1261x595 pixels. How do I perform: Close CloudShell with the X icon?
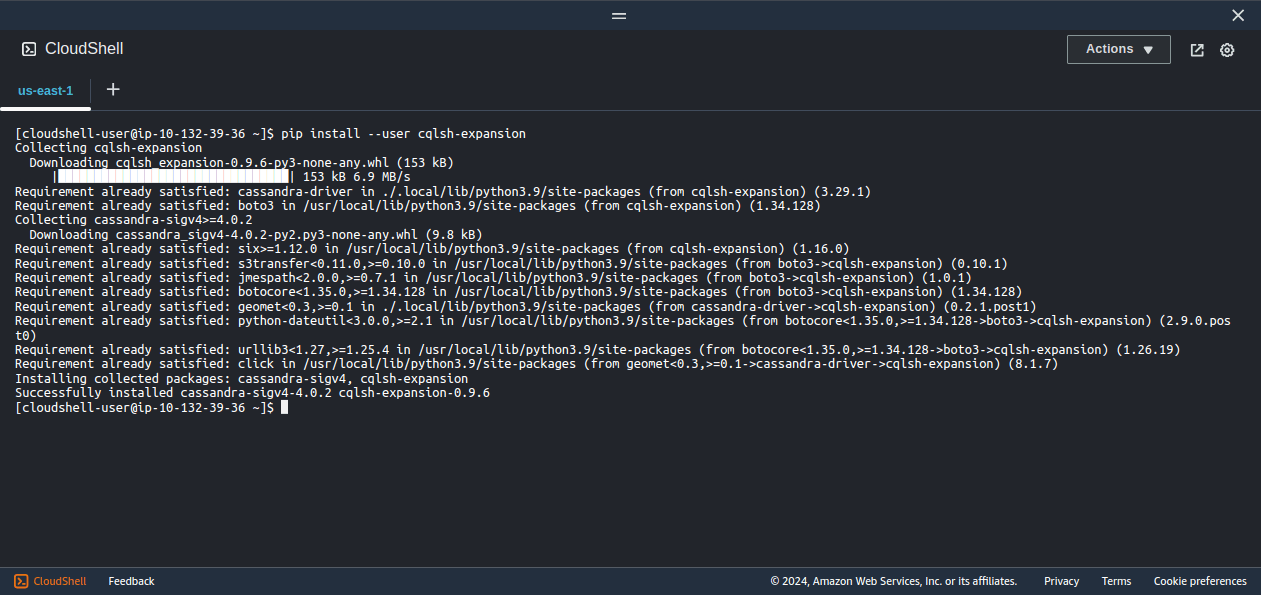coord(1237,15)
